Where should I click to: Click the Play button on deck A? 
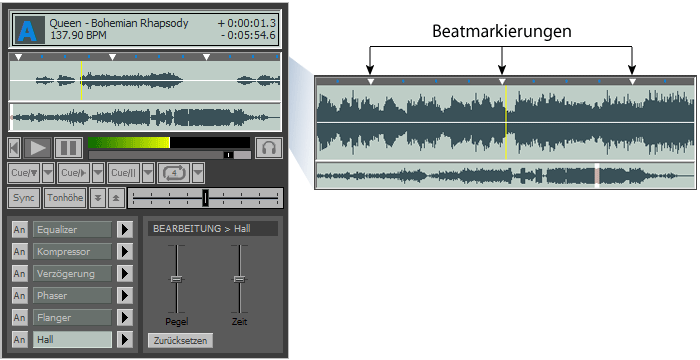coord(38,148)
